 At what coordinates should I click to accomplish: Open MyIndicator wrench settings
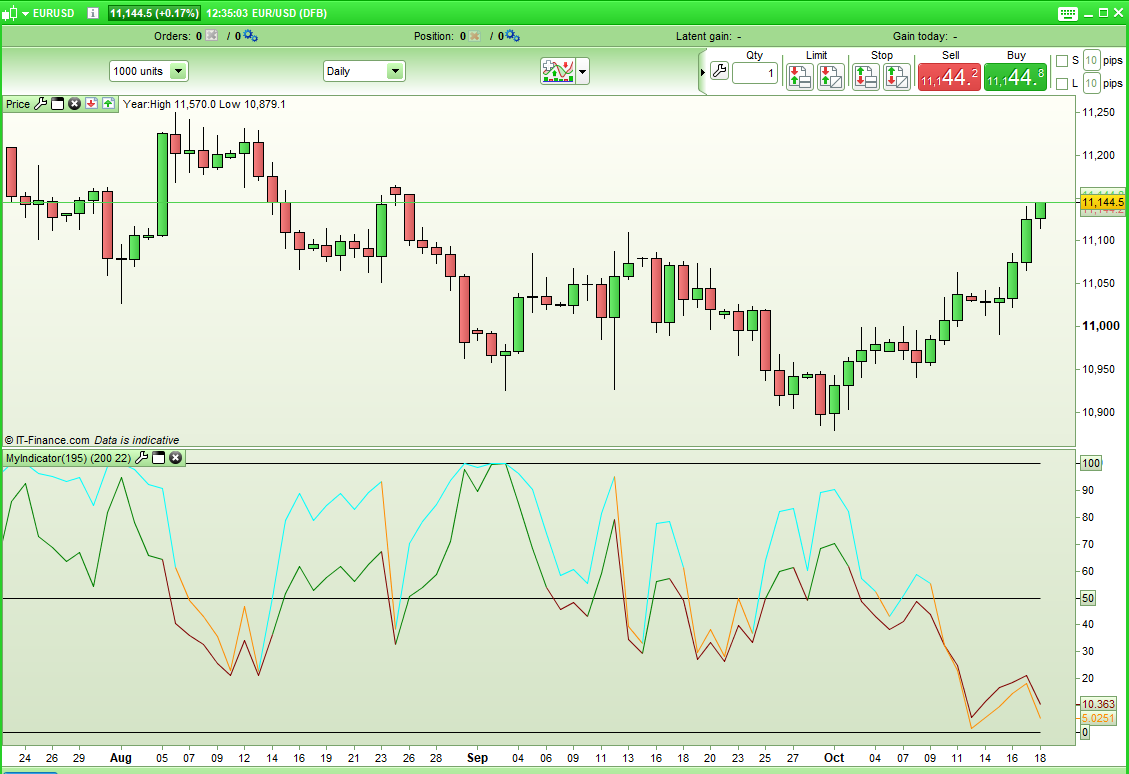pos(142,458)
